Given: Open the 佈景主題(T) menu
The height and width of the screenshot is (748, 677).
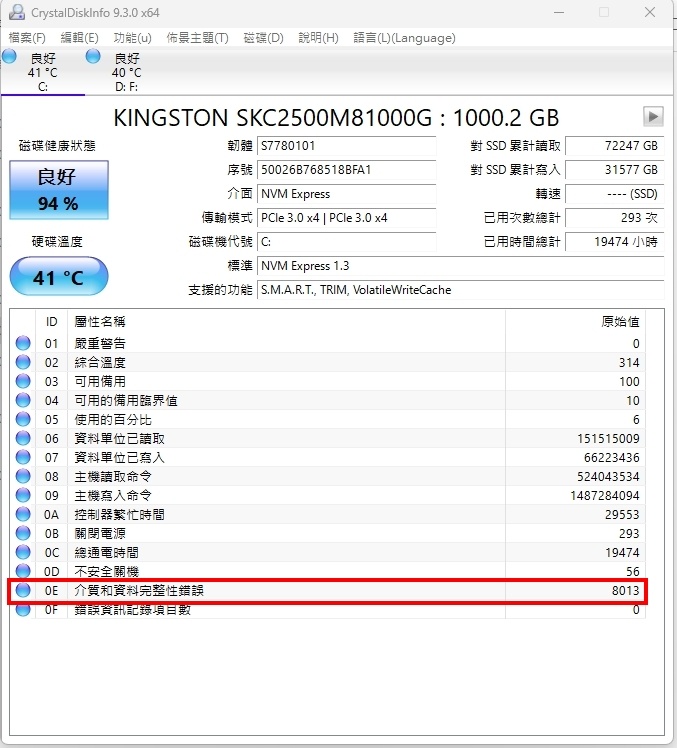Looking at the screenshot, I should pos(197,38).
